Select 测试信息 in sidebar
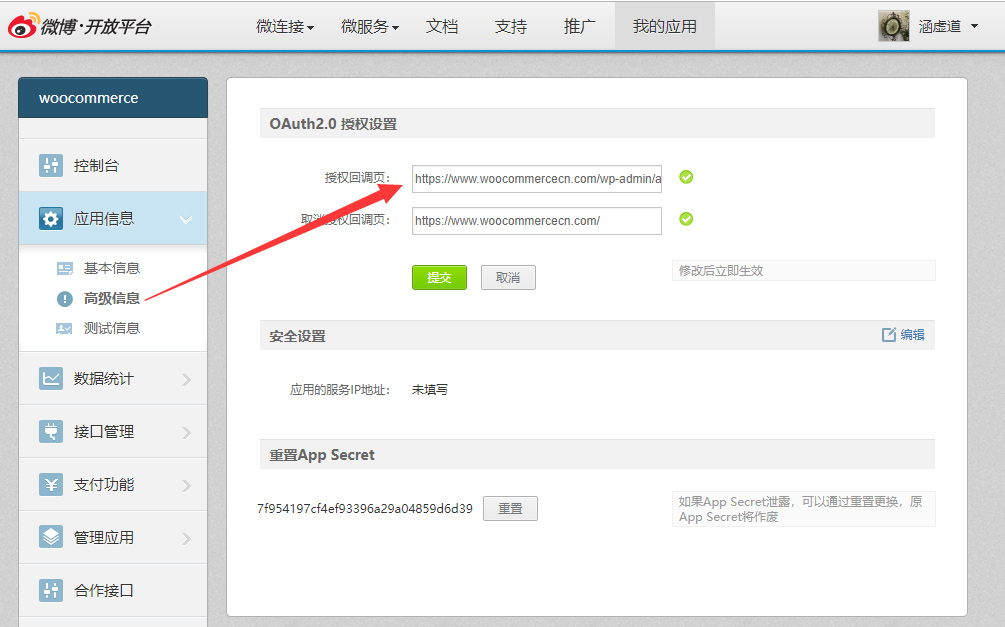The image size is (1005, 627). [112, 329]
